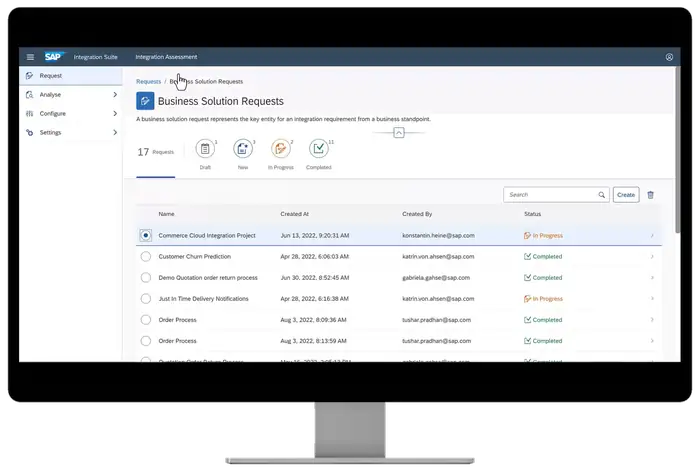Click katrin.von.ahsen@sap.com in Customer Churn row
This screenshot has height=472, width=700.
[x=438, y=257]
